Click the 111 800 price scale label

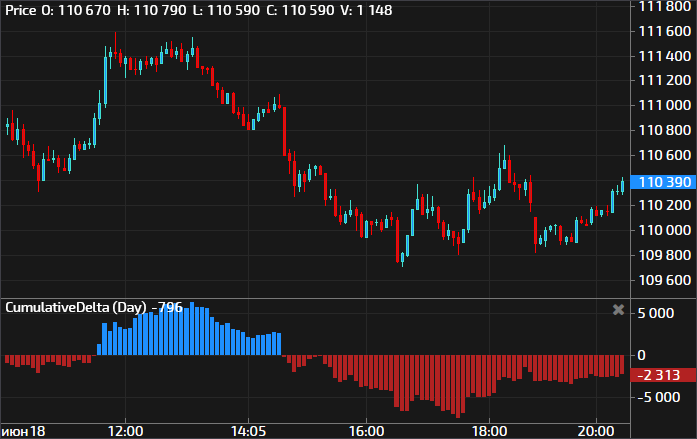coord(665,7)
